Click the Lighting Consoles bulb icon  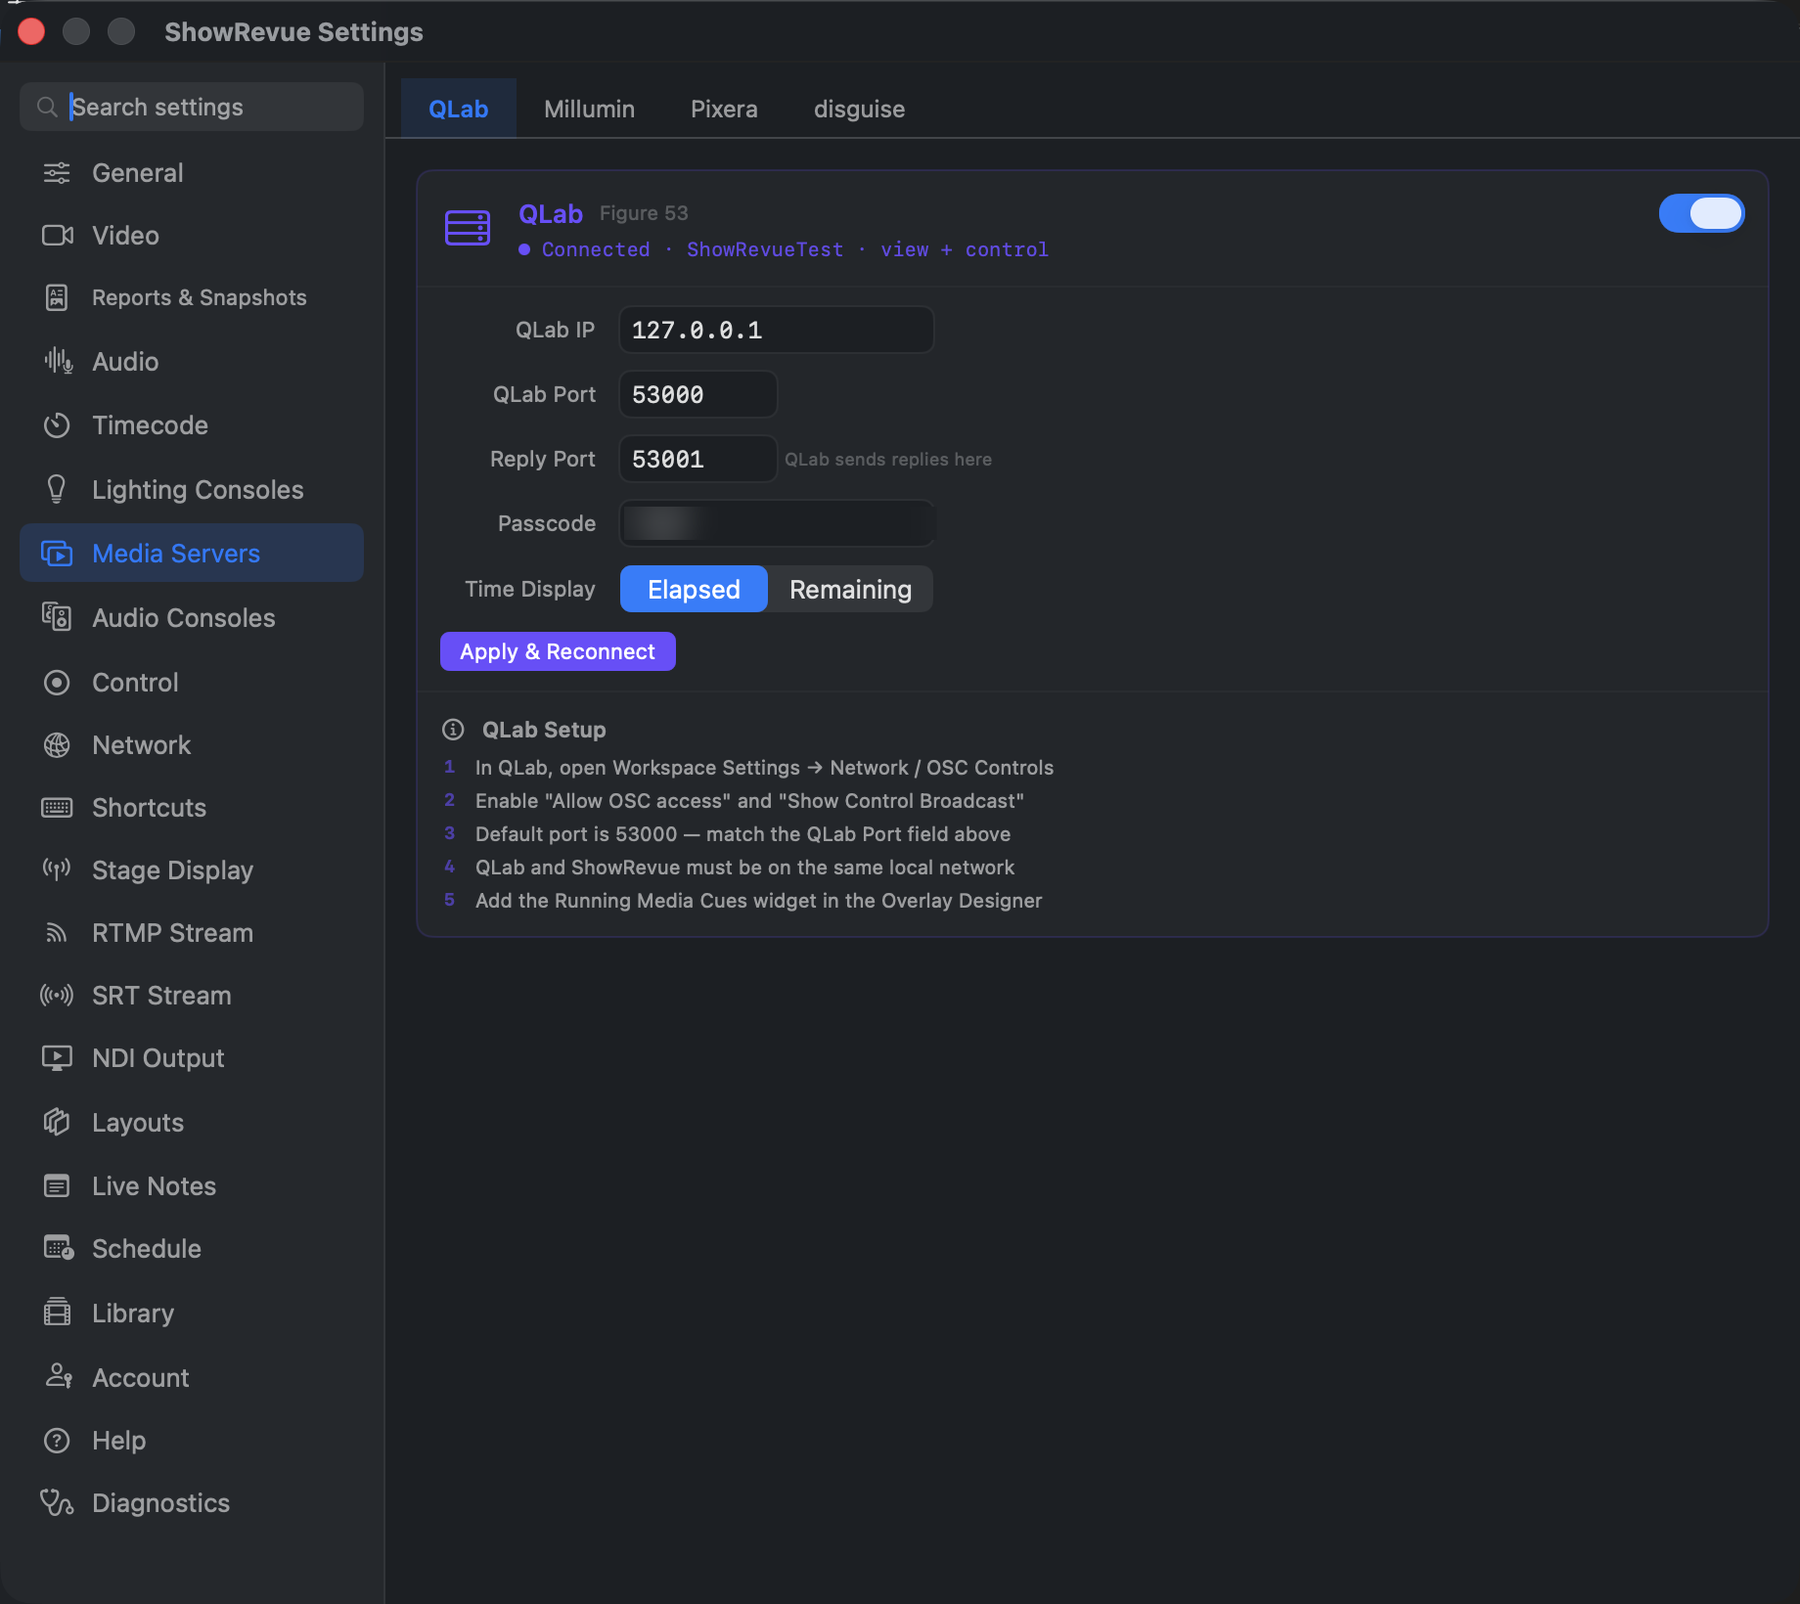(x=57, y=489)
